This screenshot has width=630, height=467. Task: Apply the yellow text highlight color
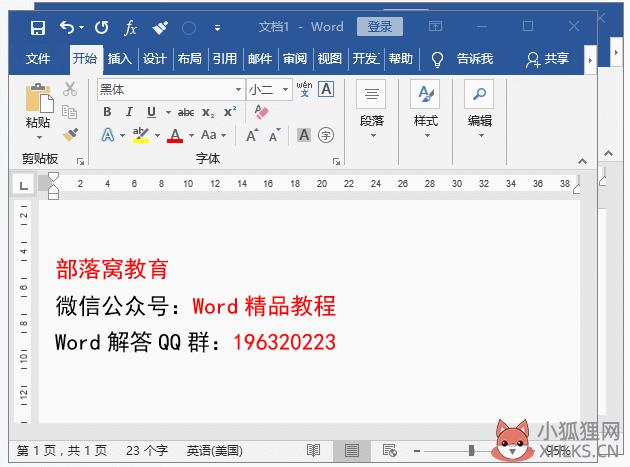[x=141, y=135]
